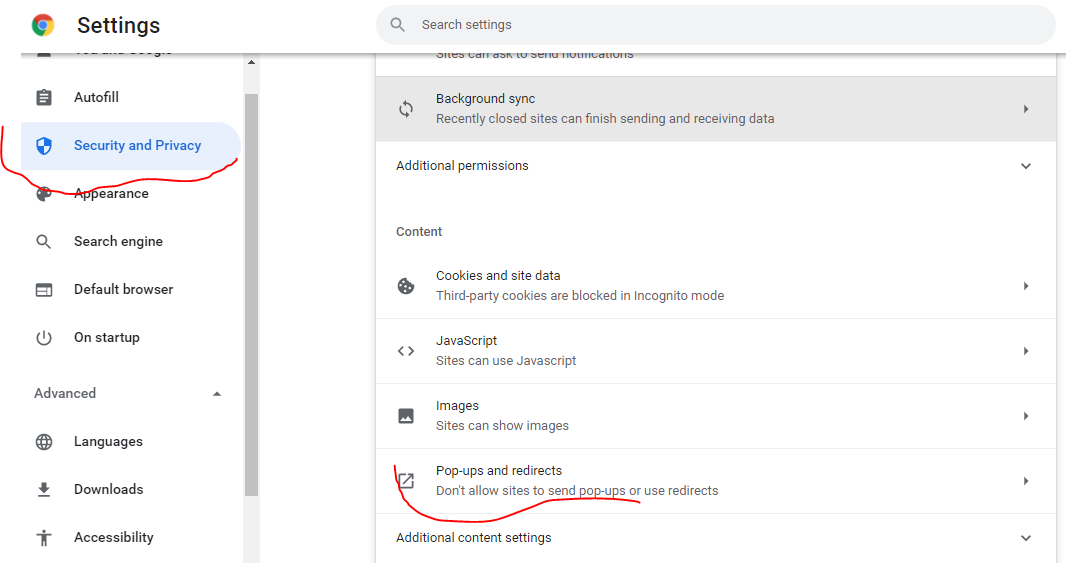Click 'Sites can use Javascript' text

[x=506, y=361]
